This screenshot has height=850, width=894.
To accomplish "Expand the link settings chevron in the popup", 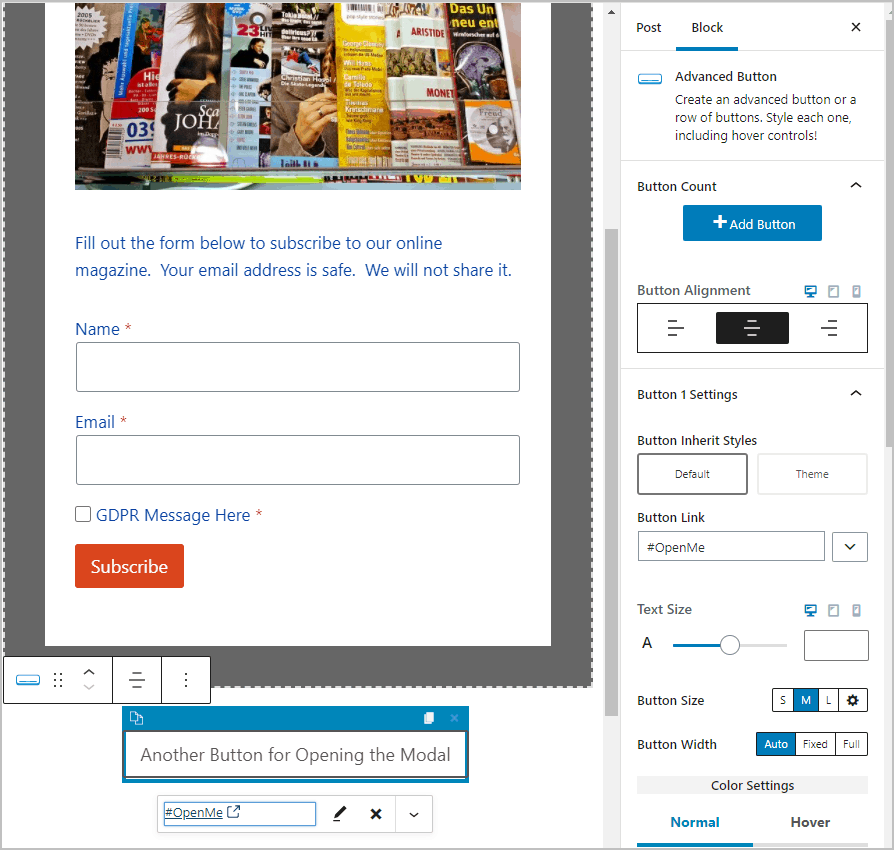I will tap(413, 814).
